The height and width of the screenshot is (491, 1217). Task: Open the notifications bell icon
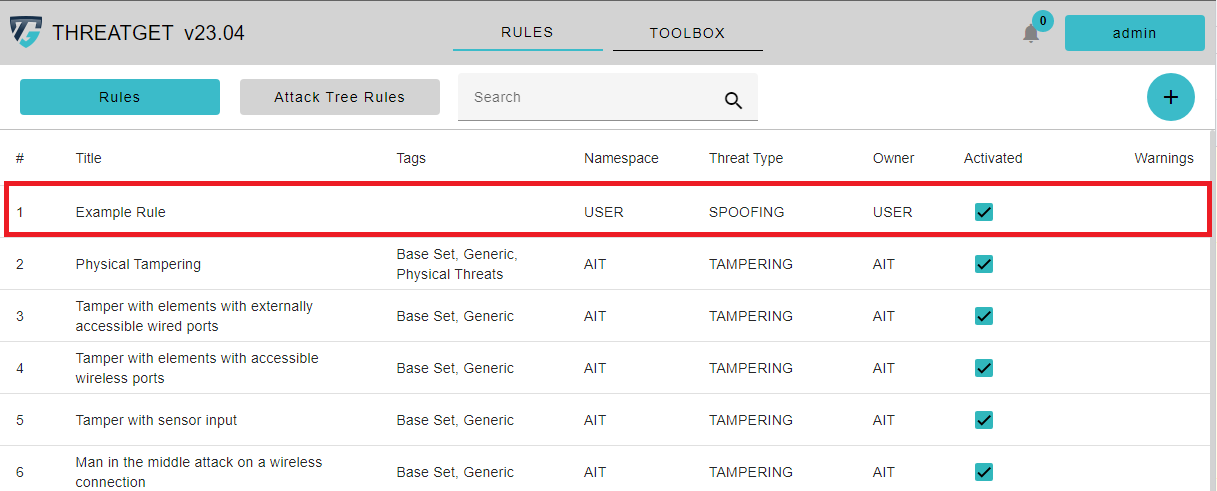(x=1031, y=34)
